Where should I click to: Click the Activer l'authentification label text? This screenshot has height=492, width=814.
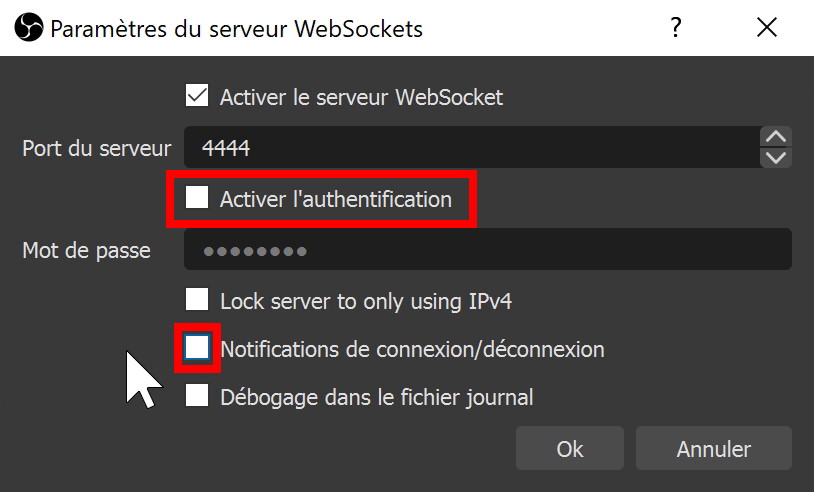(336, 199)
